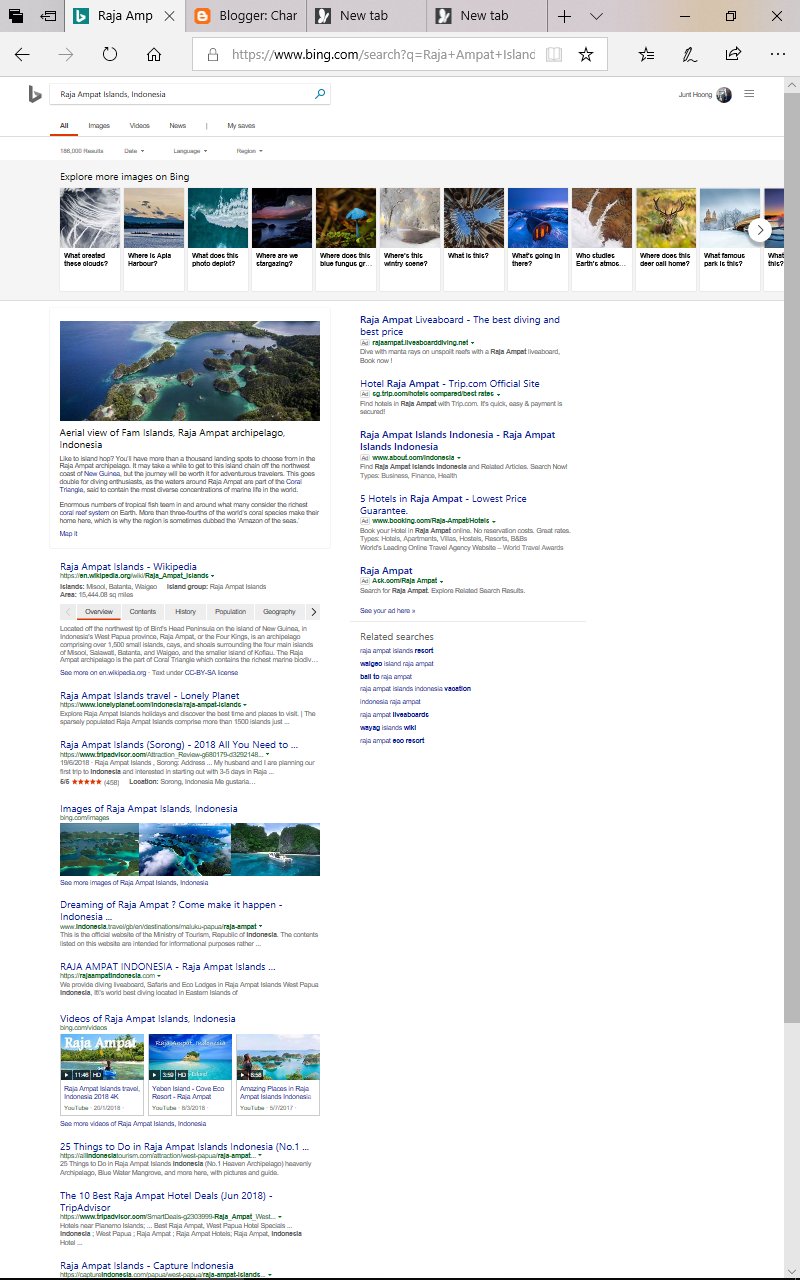
Task: Open Raja Ampat Liveaboard ad link
Action: click(460, 326)
